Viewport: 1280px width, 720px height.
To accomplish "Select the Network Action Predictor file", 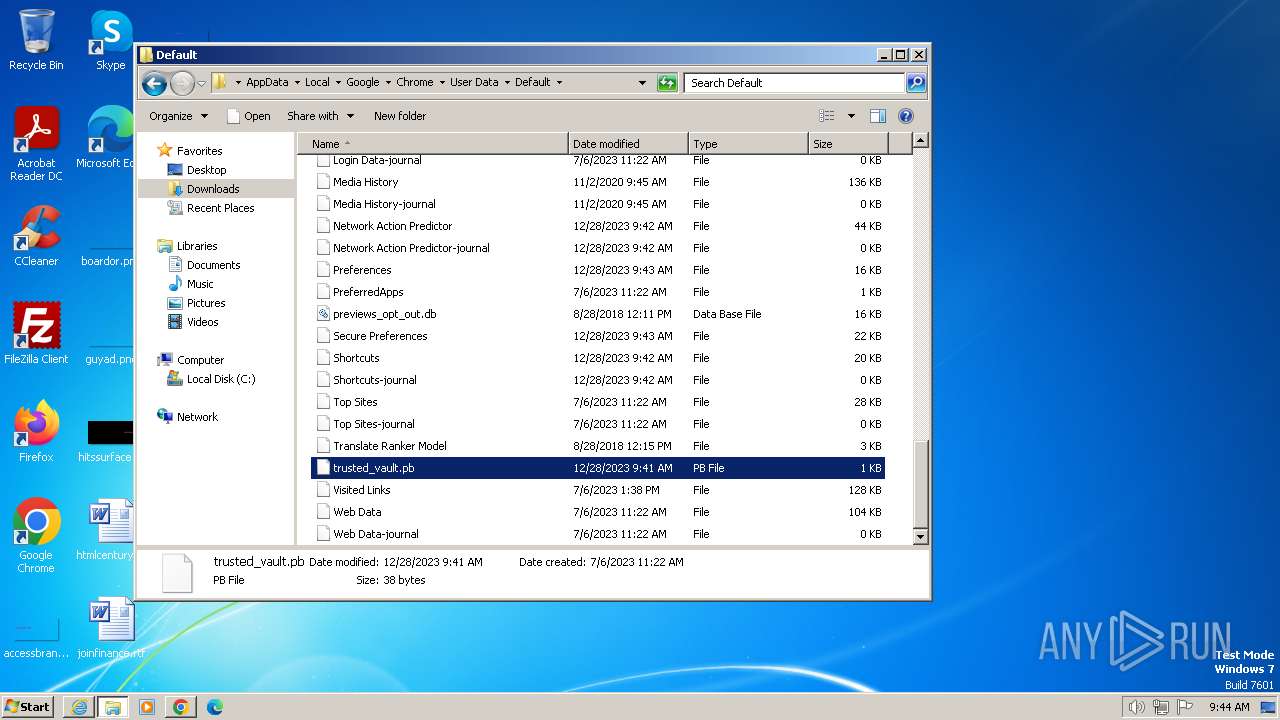I will pyautogui.click(x=392, y=226).
